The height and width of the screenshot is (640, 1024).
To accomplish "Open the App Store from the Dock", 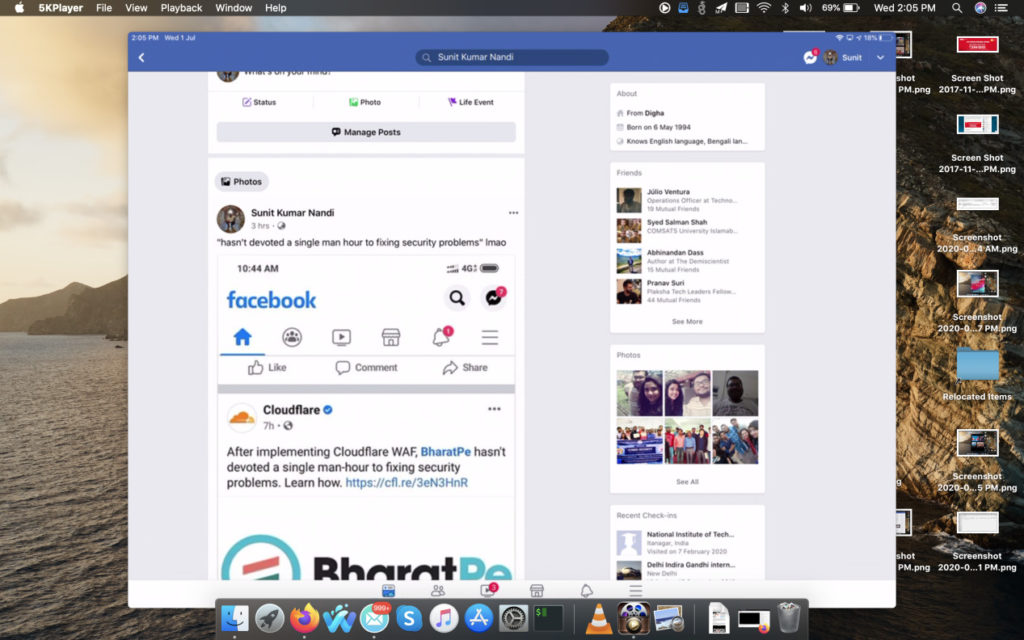I will click(x=479, y=618).
